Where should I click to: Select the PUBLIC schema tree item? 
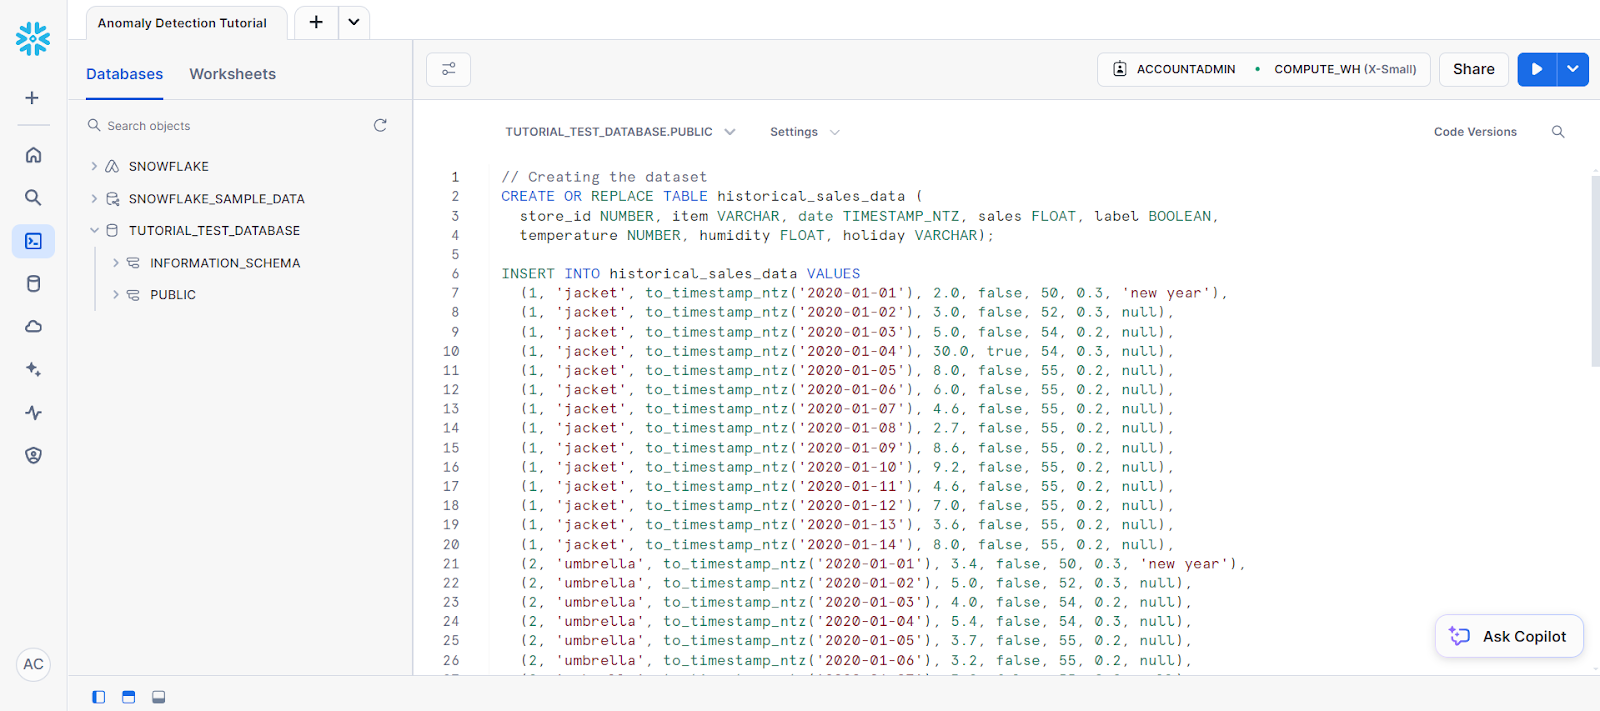click(x=173, y=295)
